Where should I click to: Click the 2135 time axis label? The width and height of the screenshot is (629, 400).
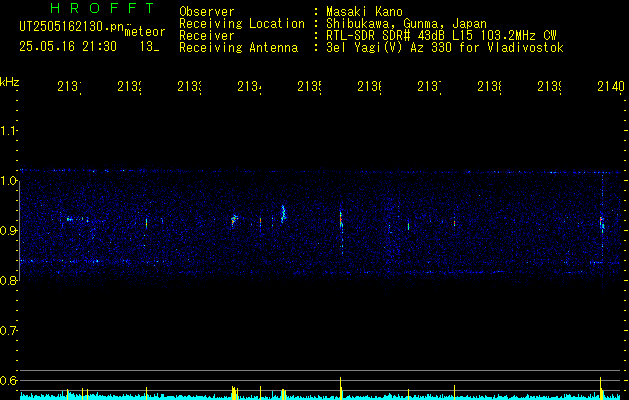[x=309, y=86]
